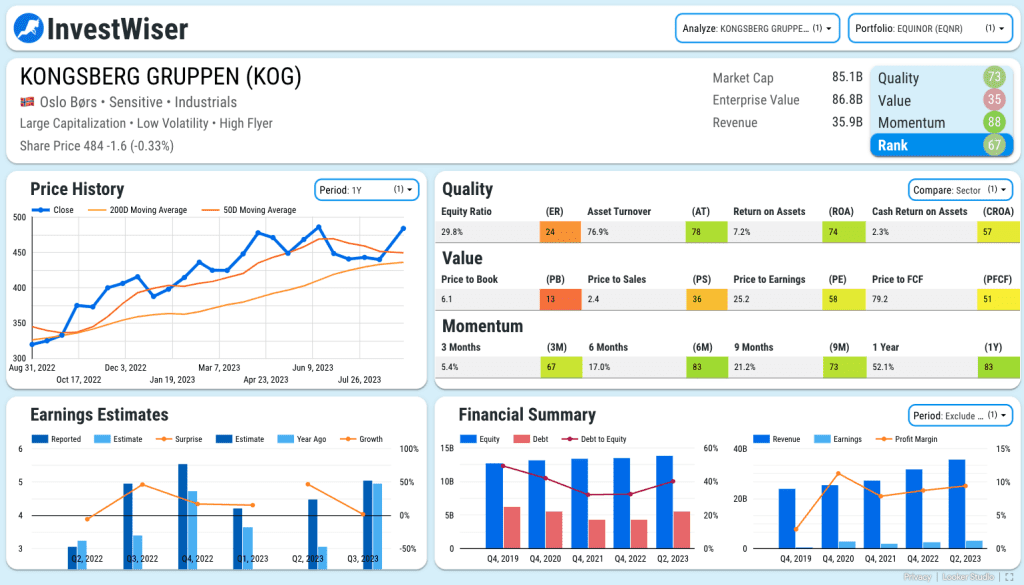This screenshot has width=1024, height=585.
Task: Select the highlighted Rank row
Action: (942, 145)
